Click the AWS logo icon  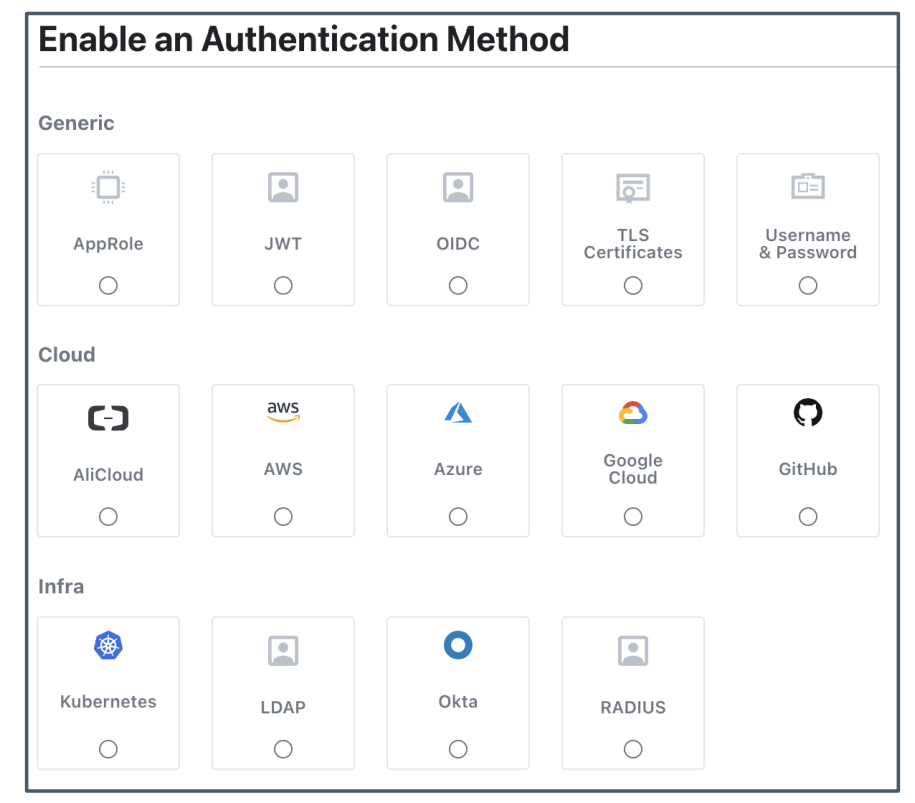pyautogui.click(x=283, y=412)
